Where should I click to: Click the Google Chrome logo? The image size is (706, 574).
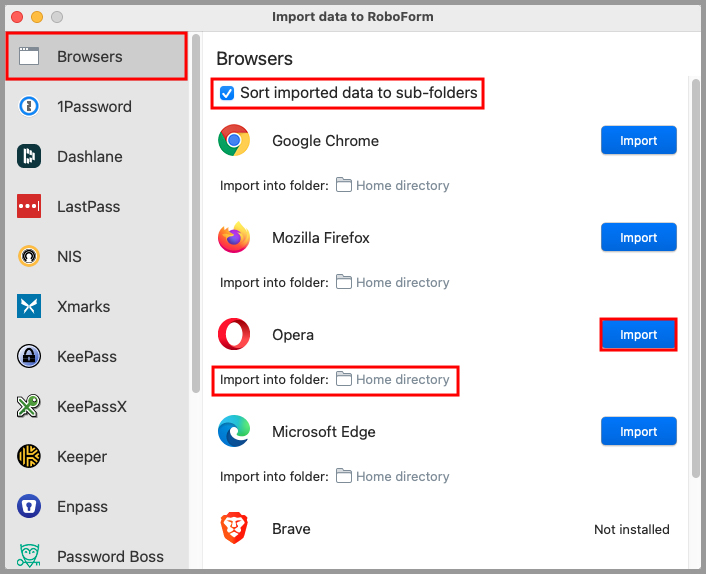pyautogui.click(x=234, y=140)
